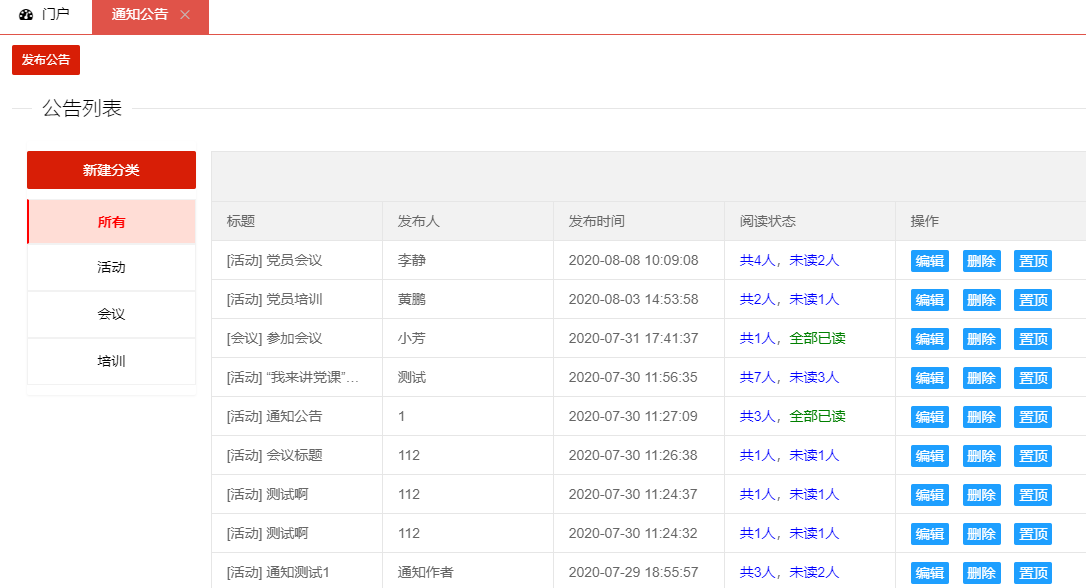Close the 通知公告 tab

tap(185, 15)
